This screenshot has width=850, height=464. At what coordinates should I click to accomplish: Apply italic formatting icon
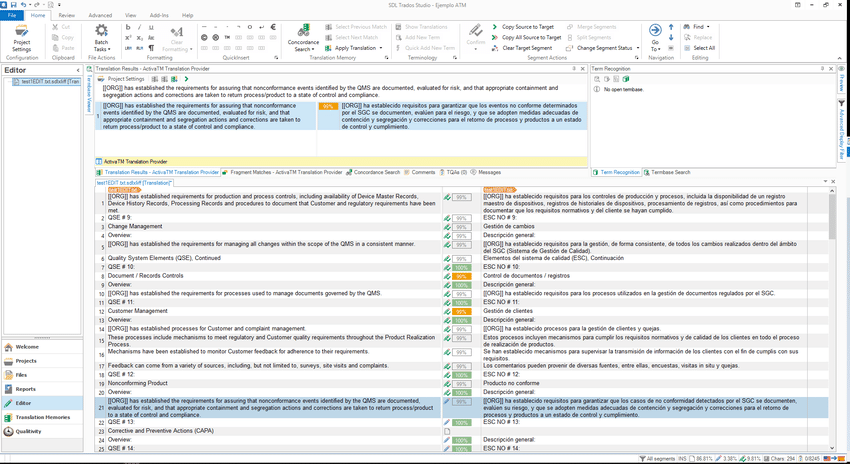click(x=139, y=27)
